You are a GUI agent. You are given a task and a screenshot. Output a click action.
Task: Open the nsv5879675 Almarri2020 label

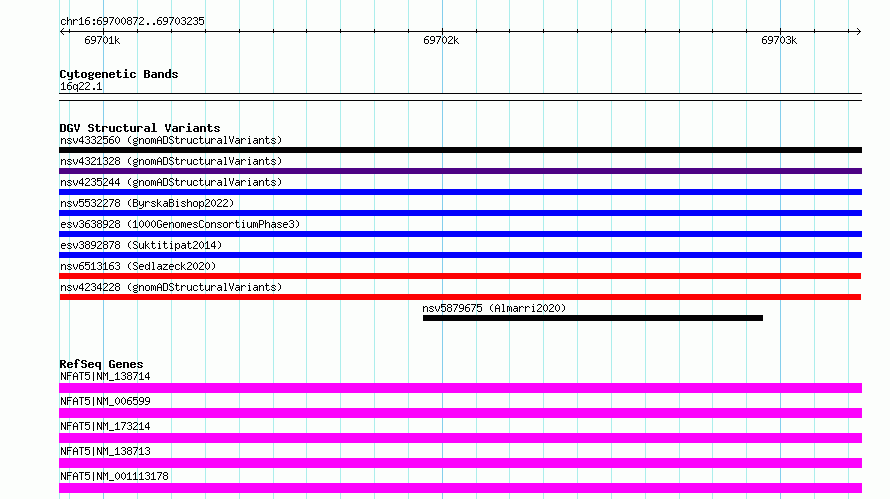[494, 308]
